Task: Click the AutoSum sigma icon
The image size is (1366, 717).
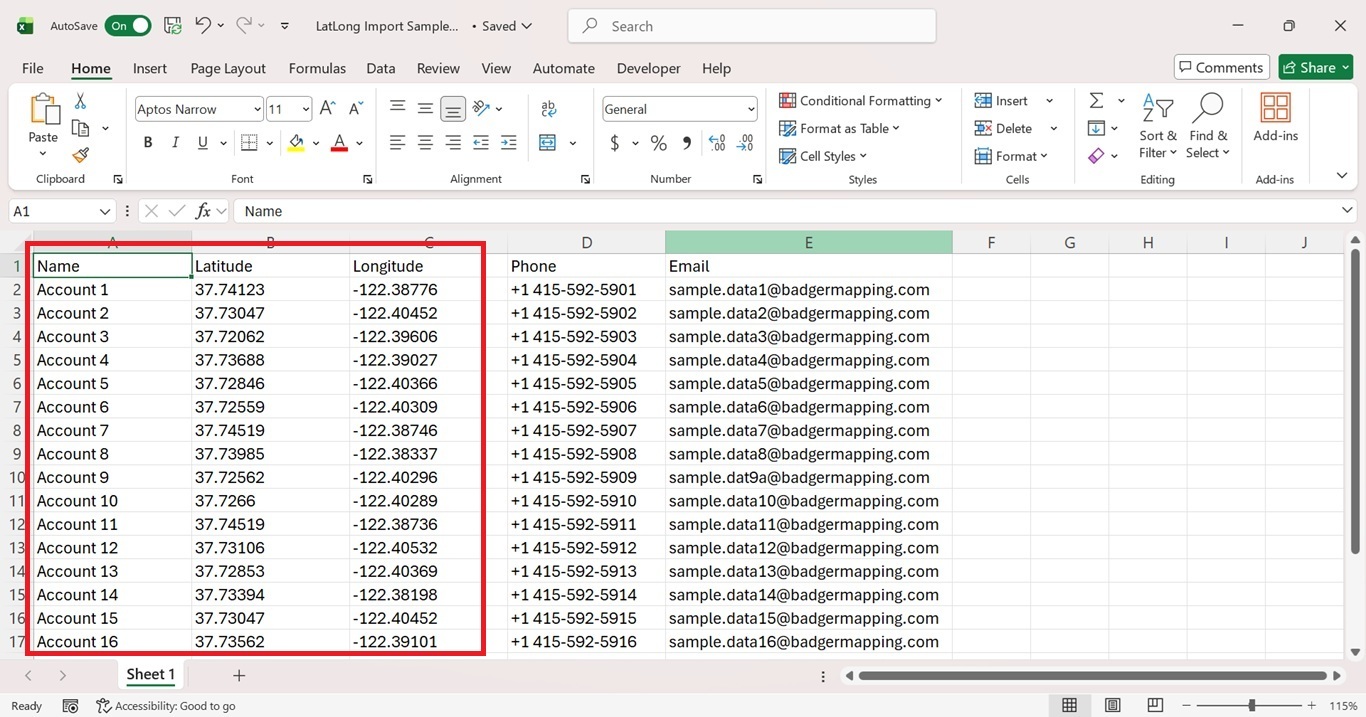Action: (1096, 100)
